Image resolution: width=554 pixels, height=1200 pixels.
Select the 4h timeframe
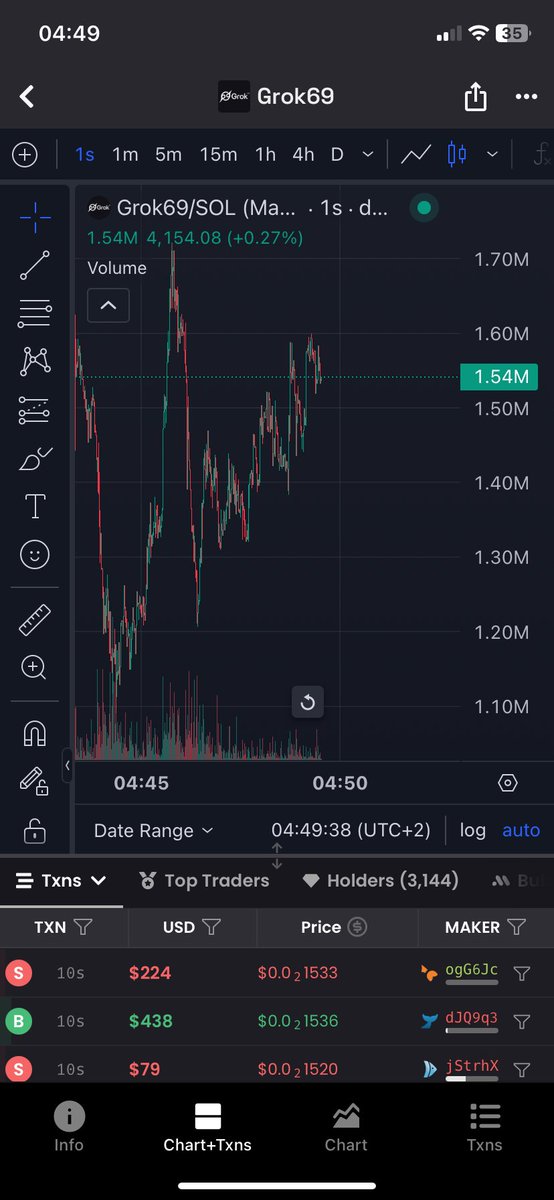coord(303,155)
